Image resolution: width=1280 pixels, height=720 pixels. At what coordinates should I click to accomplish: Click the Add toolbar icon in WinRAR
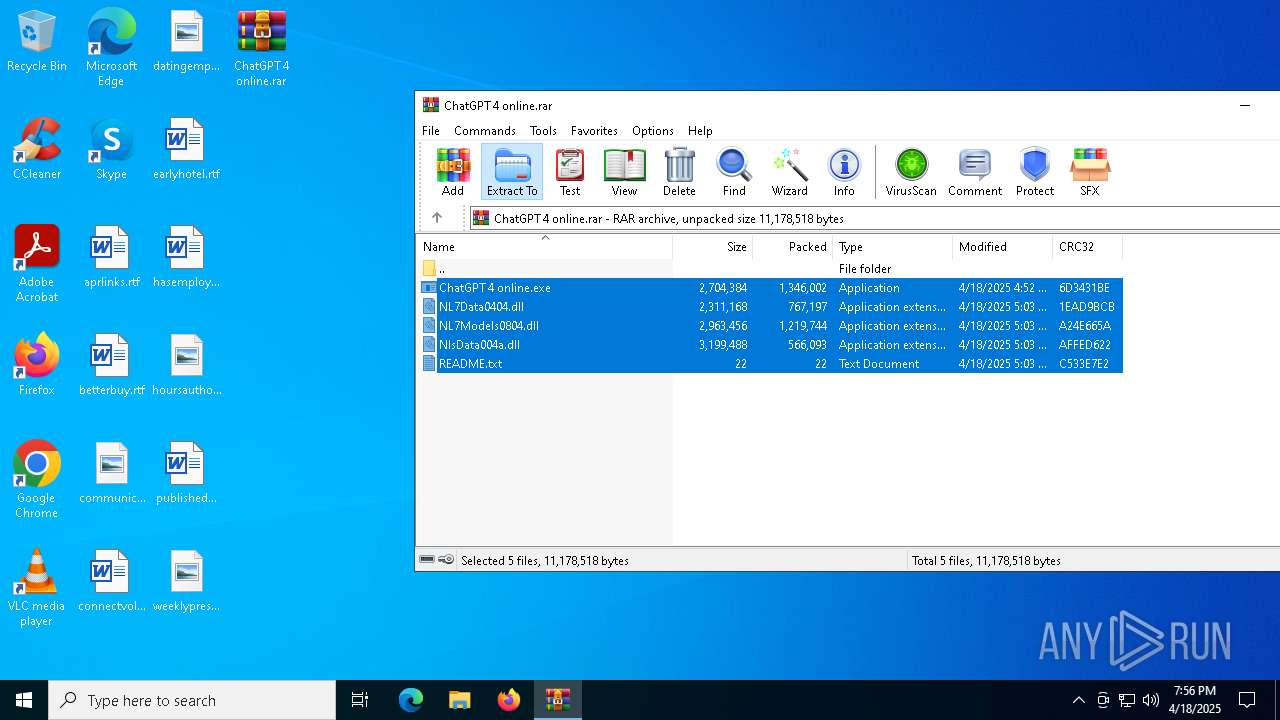[453, 172]
